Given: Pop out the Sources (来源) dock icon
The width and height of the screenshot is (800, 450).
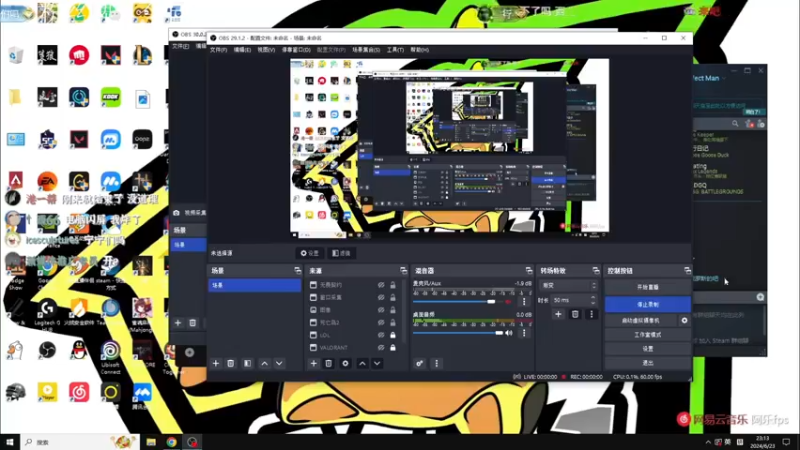Looking at the screenshot, I should pos(404,270).
